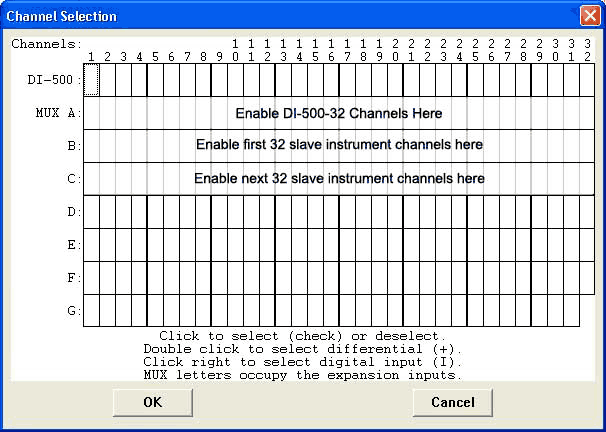Select MUX D channel 14 cell
The width and height of the screenshot is (606, 432).
[x=300, y=212]
